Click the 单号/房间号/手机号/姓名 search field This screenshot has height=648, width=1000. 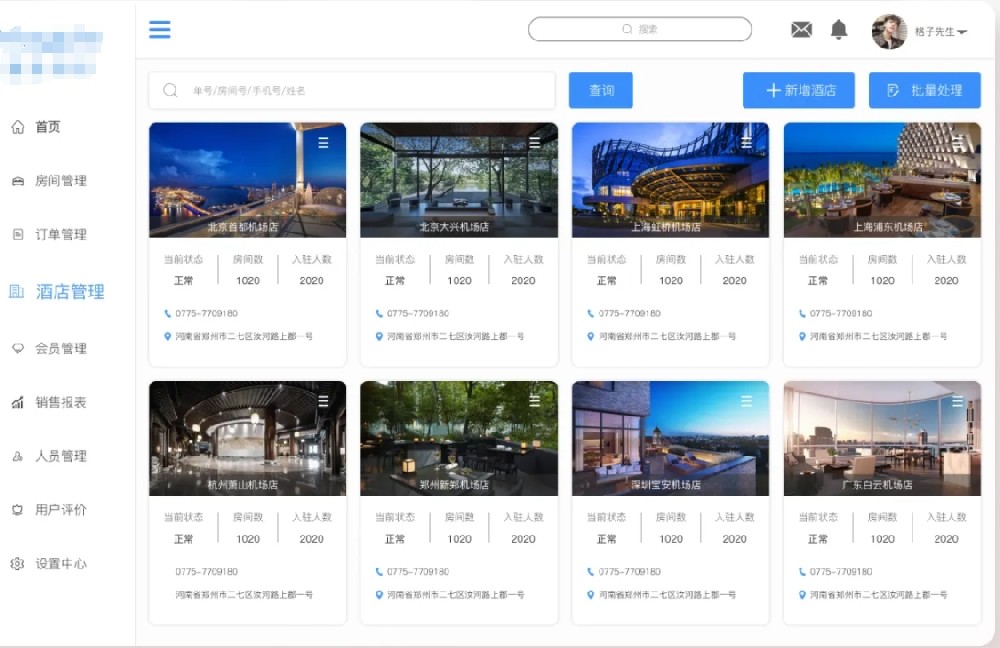coord(352,91)
